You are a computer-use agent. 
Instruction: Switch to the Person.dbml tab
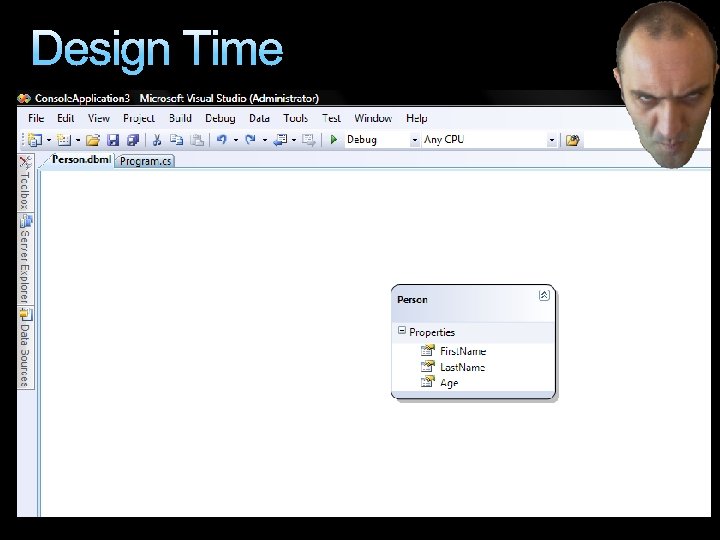point(79,160)
